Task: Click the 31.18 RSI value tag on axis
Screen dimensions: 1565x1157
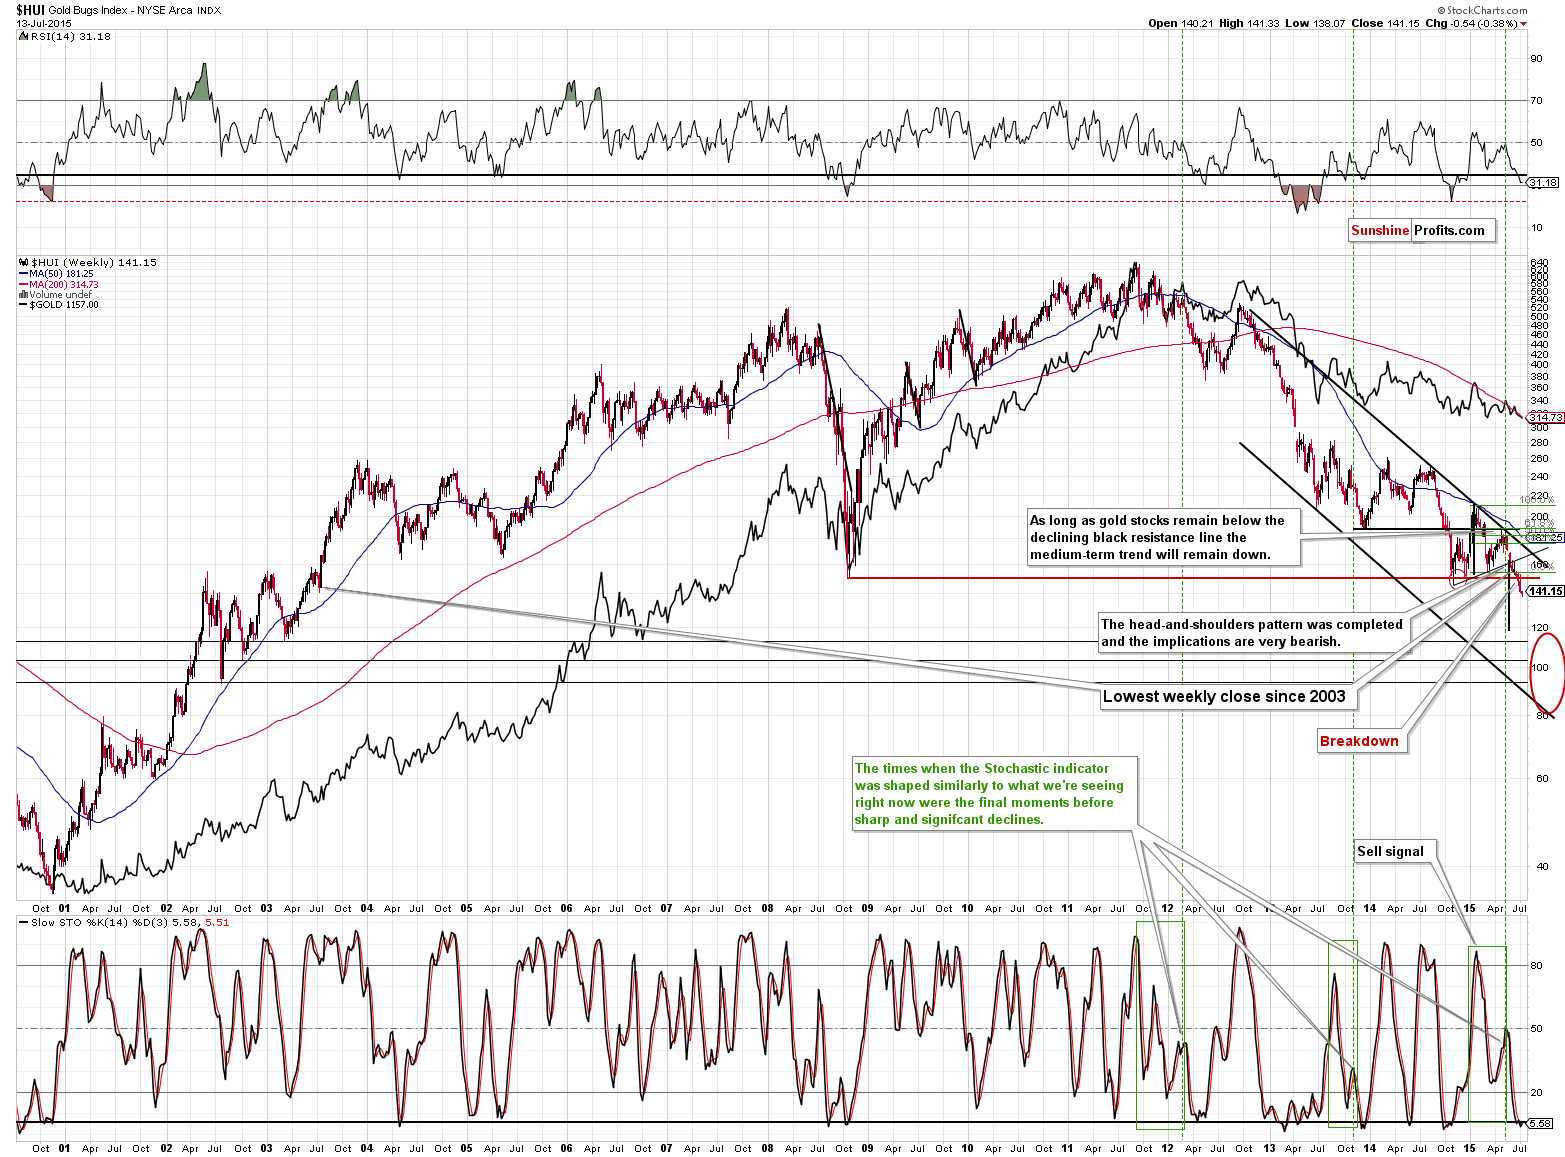Action: pos(1544,182)
